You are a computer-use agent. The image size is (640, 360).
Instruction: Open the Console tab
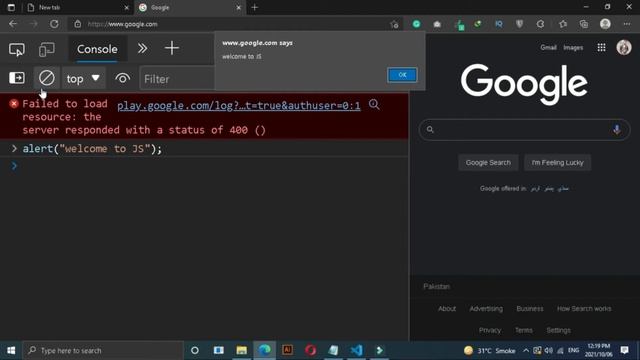97,49
